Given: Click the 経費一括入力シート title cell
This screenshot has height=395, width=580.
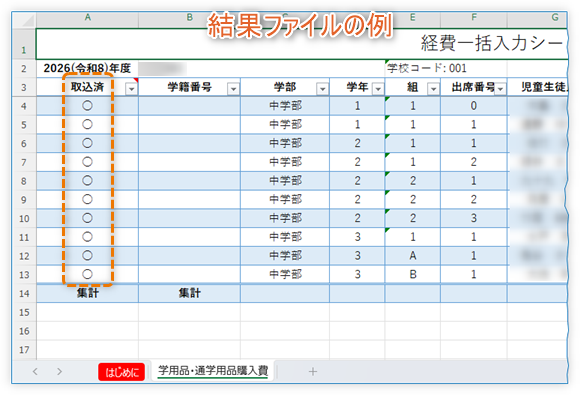Looking at the screenshot, I should point(301,44).
